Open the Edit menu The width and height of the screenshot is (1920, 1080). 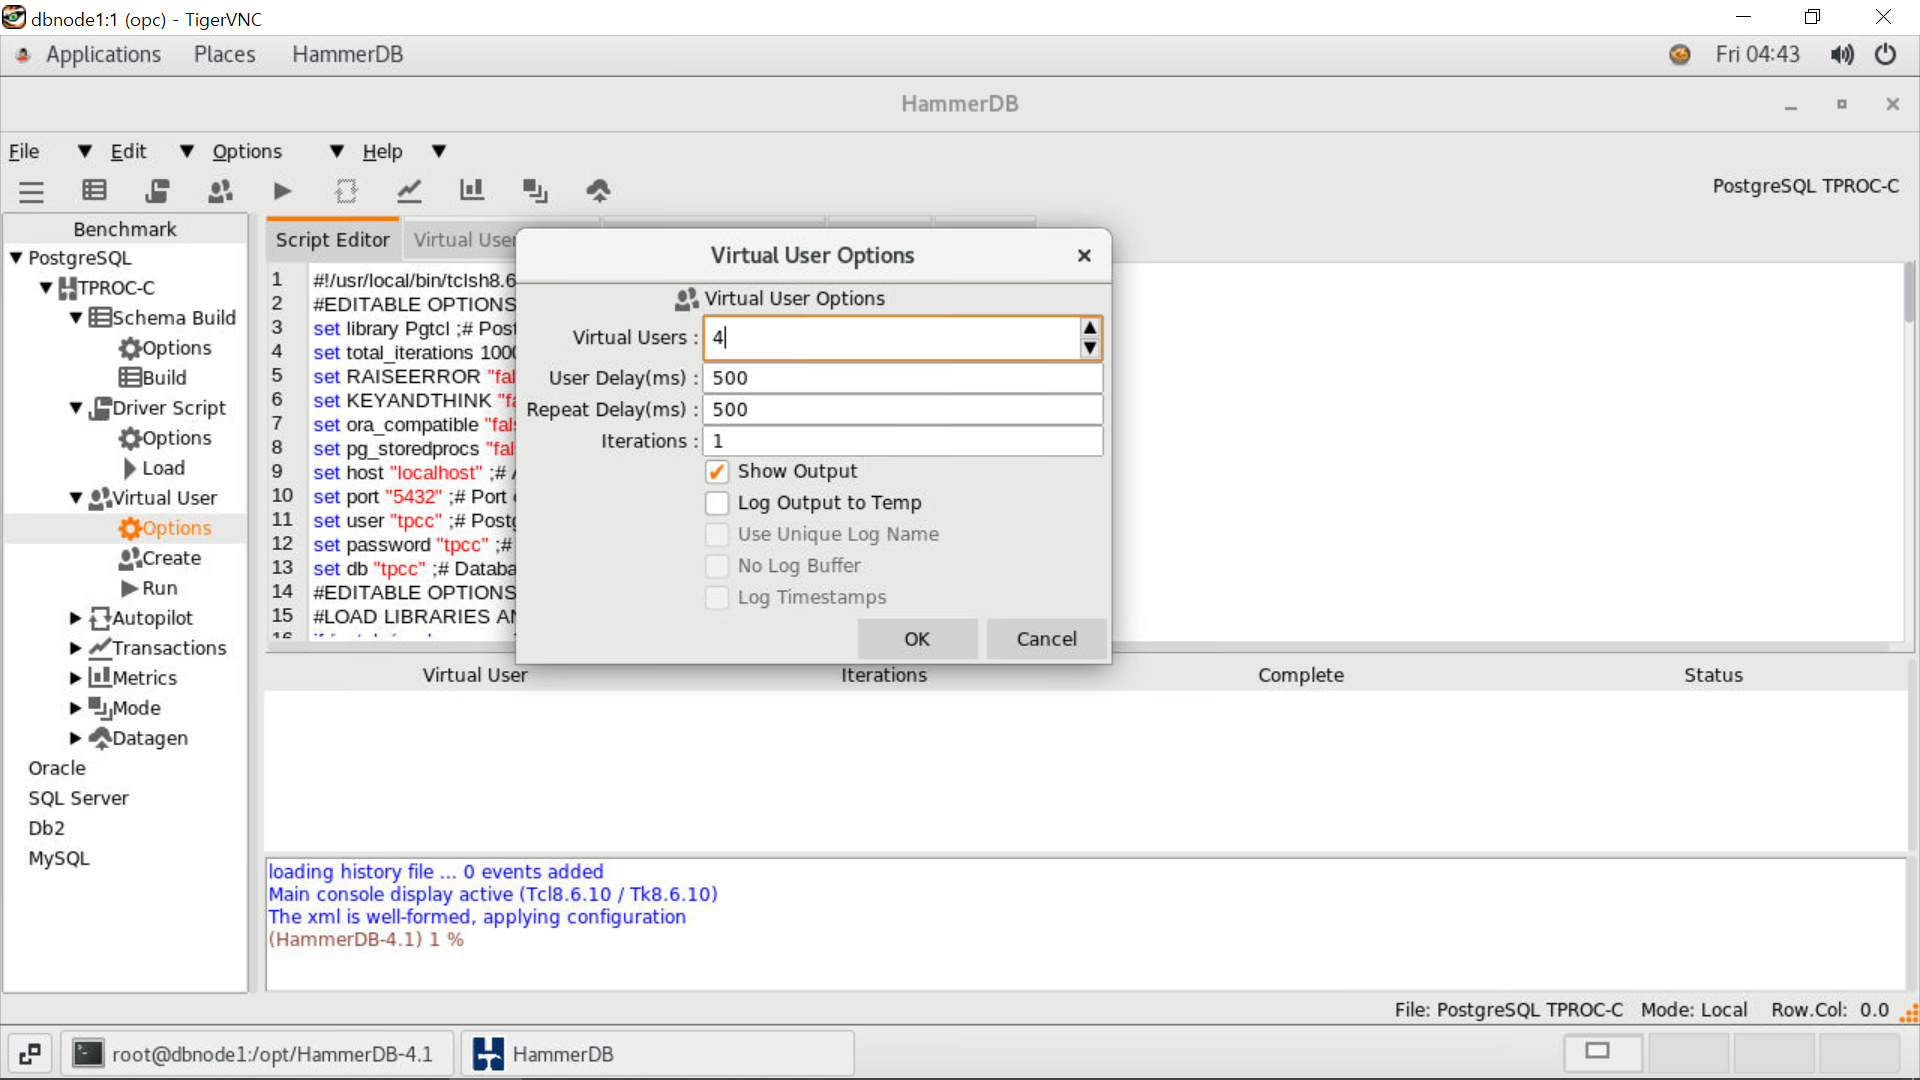coord(128,151)
